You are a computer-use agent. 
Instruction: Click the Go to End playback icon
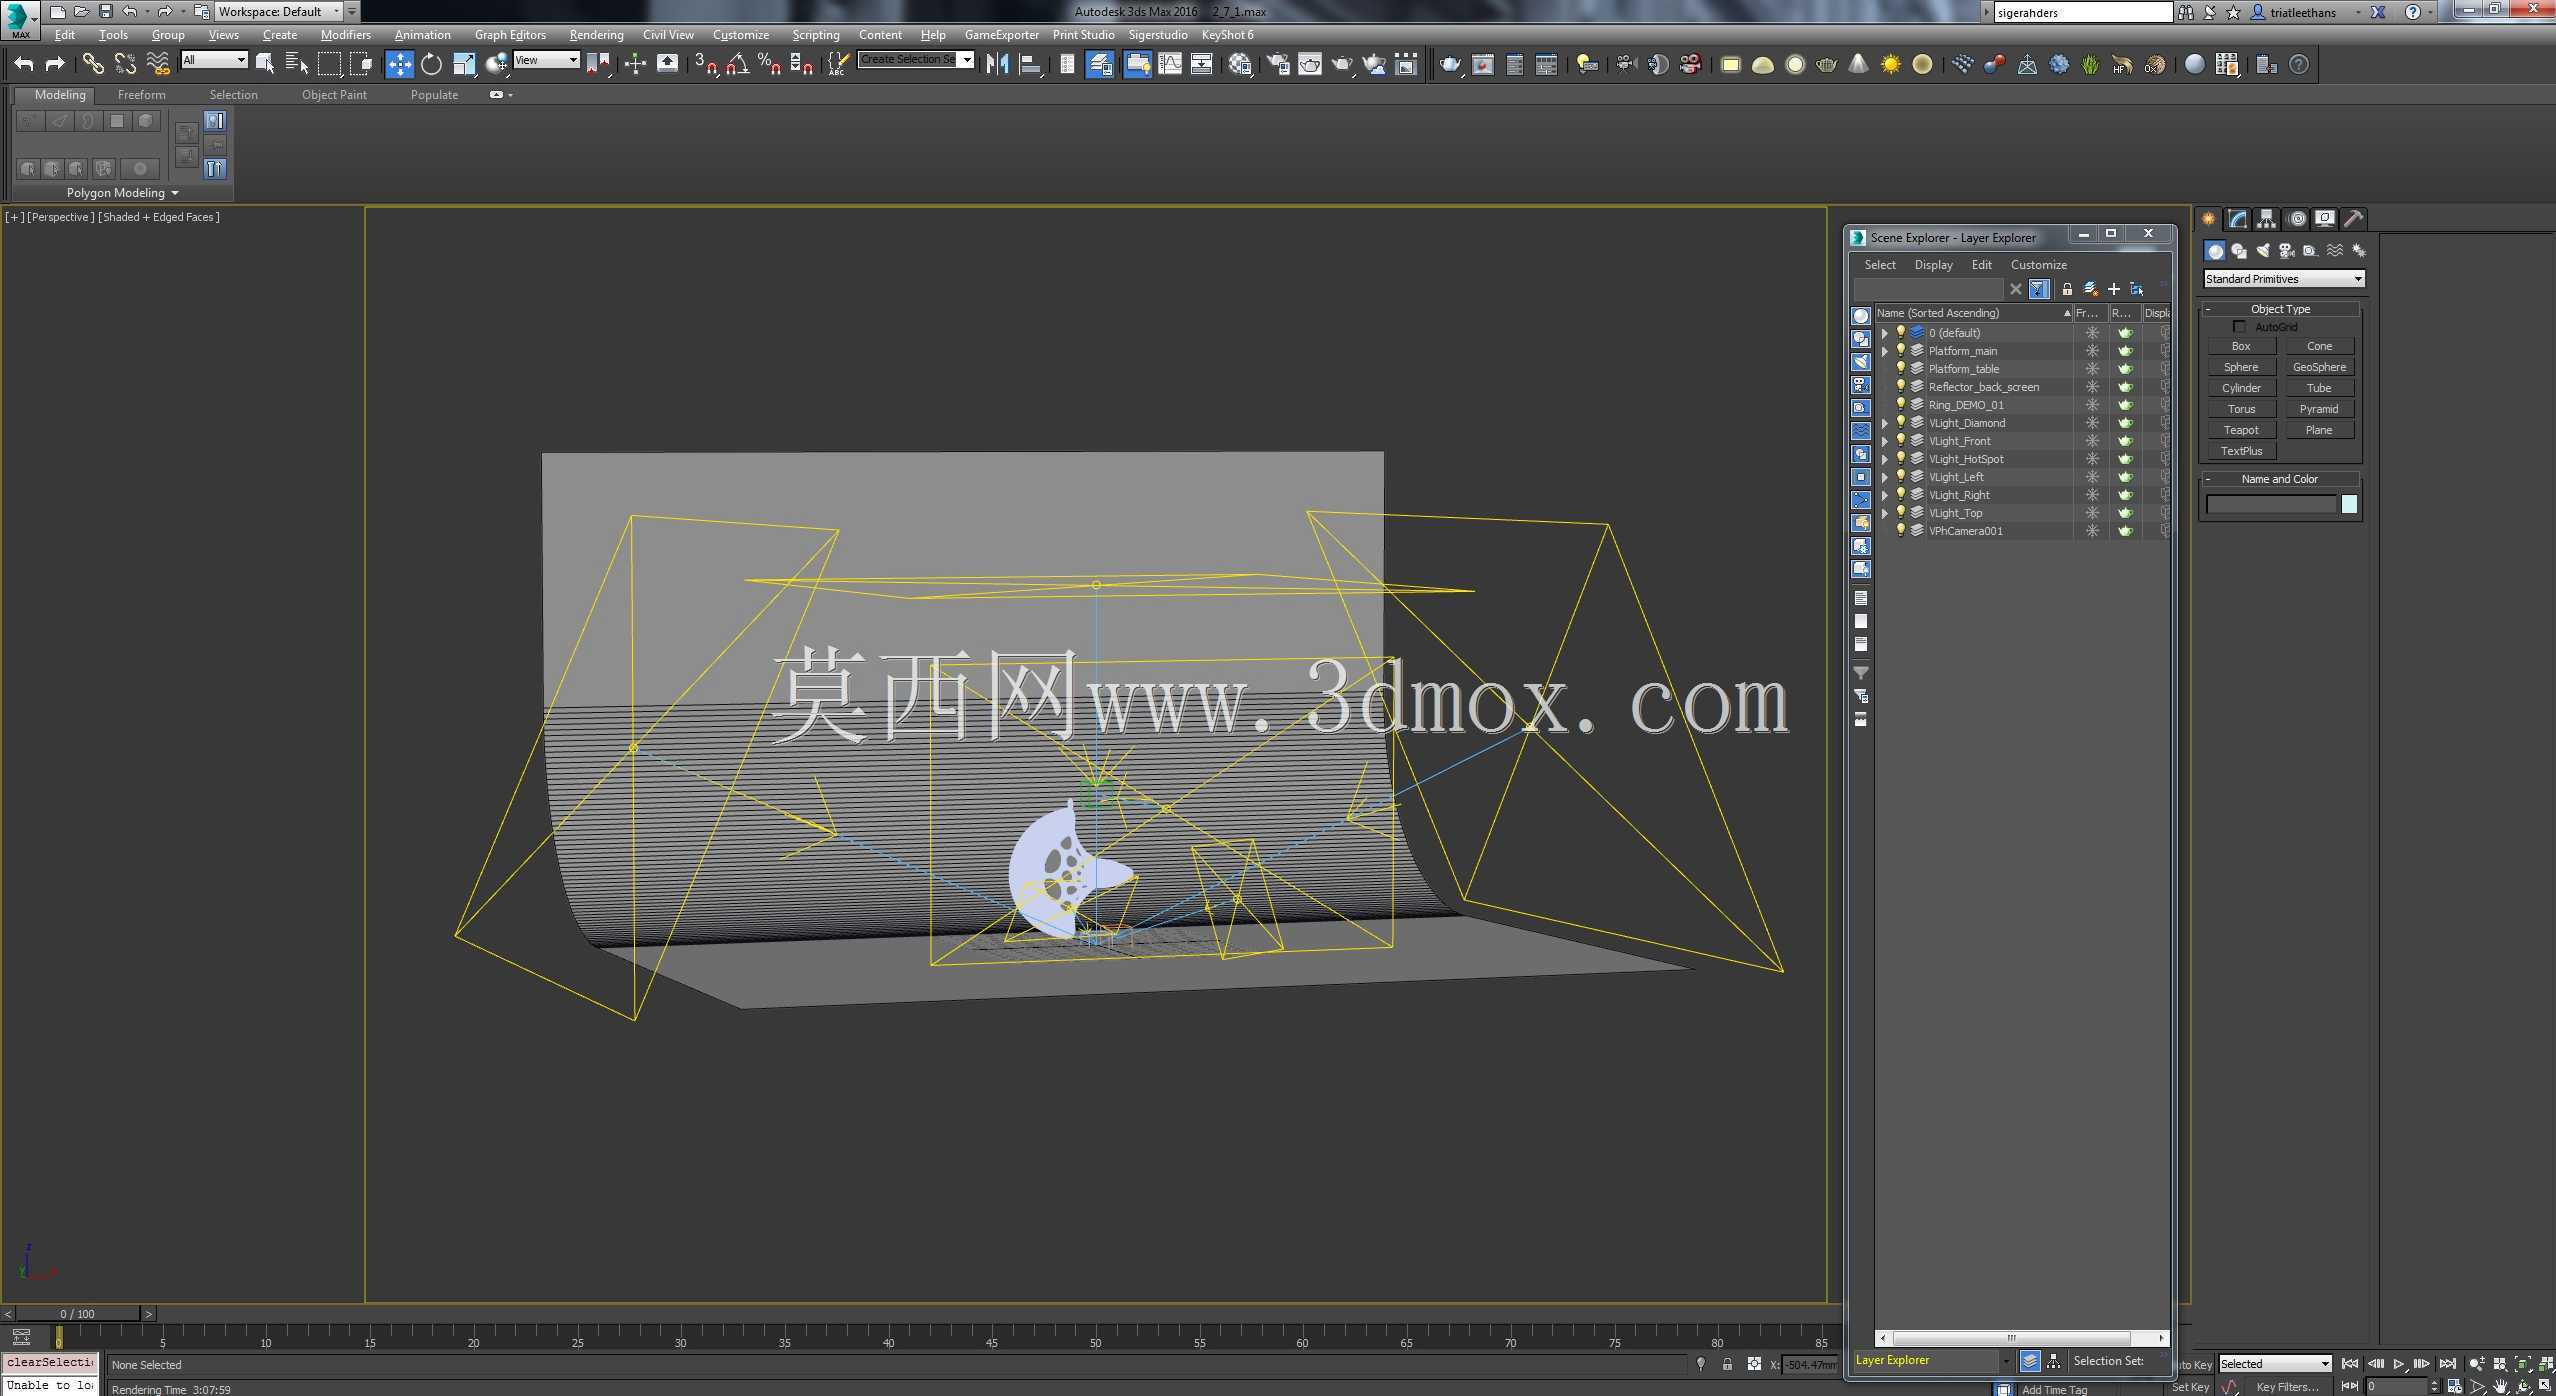pos(2447,1363)
